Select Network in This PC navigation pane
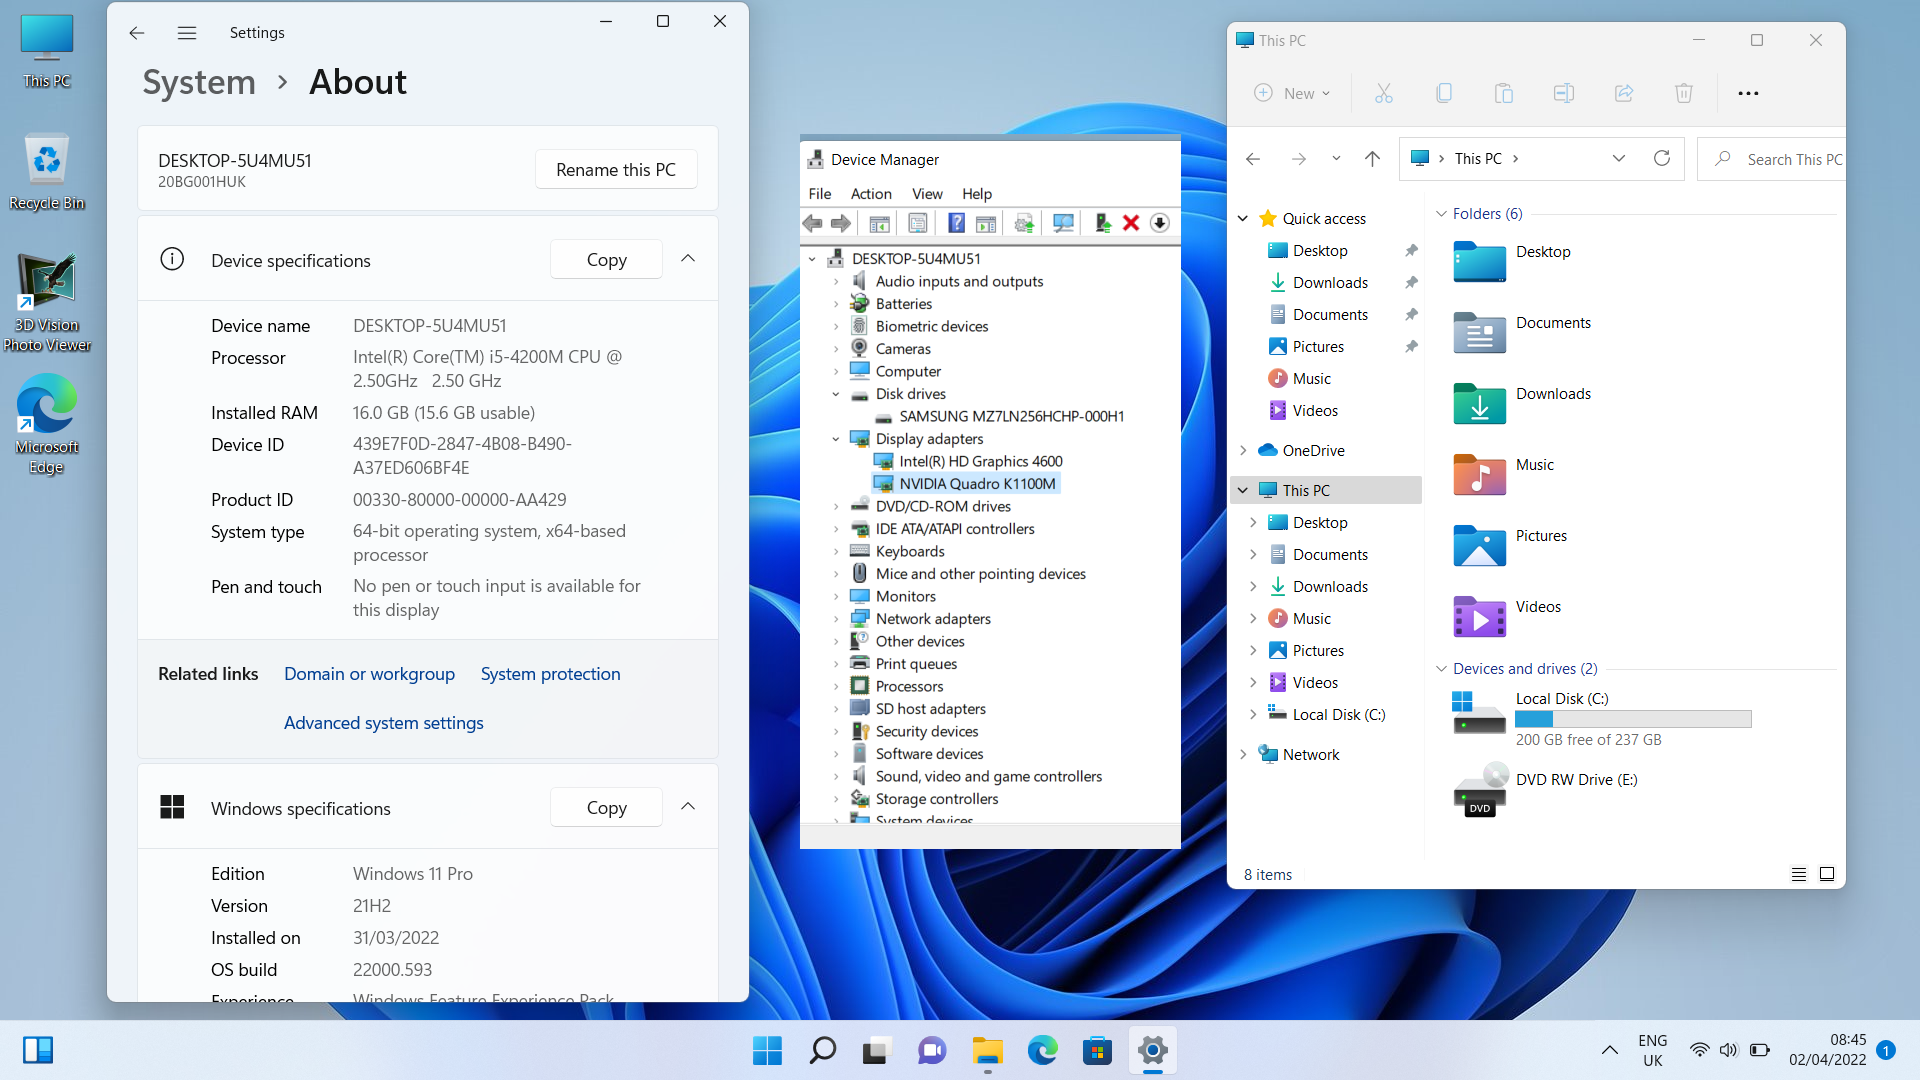The image size is (1920, 1080). pos(1311,755)
